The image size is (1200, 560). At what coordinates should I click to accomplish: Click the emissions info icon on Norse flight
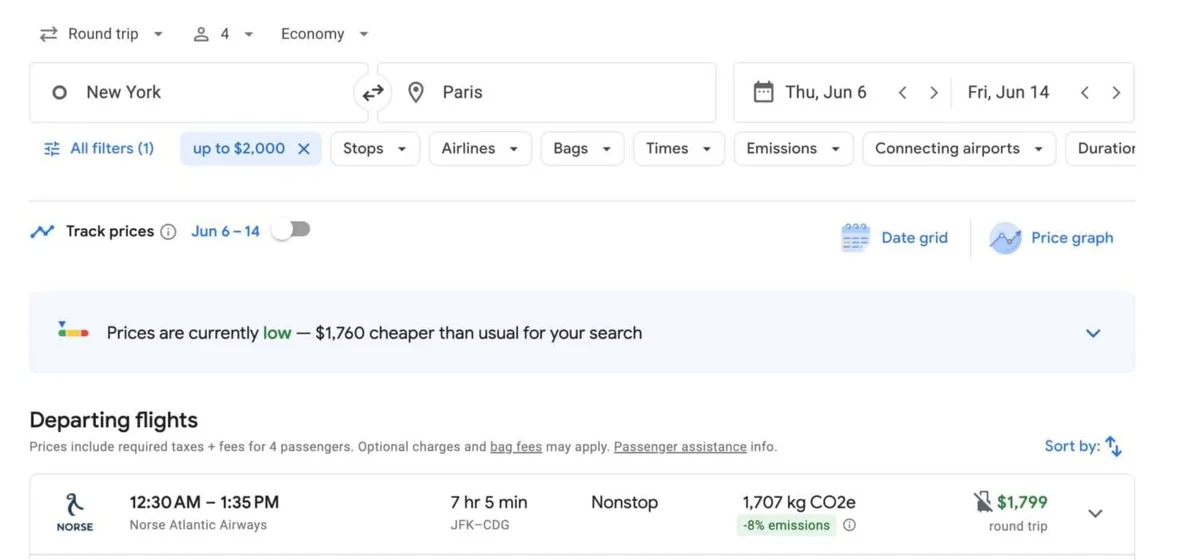tap(849, 526)
